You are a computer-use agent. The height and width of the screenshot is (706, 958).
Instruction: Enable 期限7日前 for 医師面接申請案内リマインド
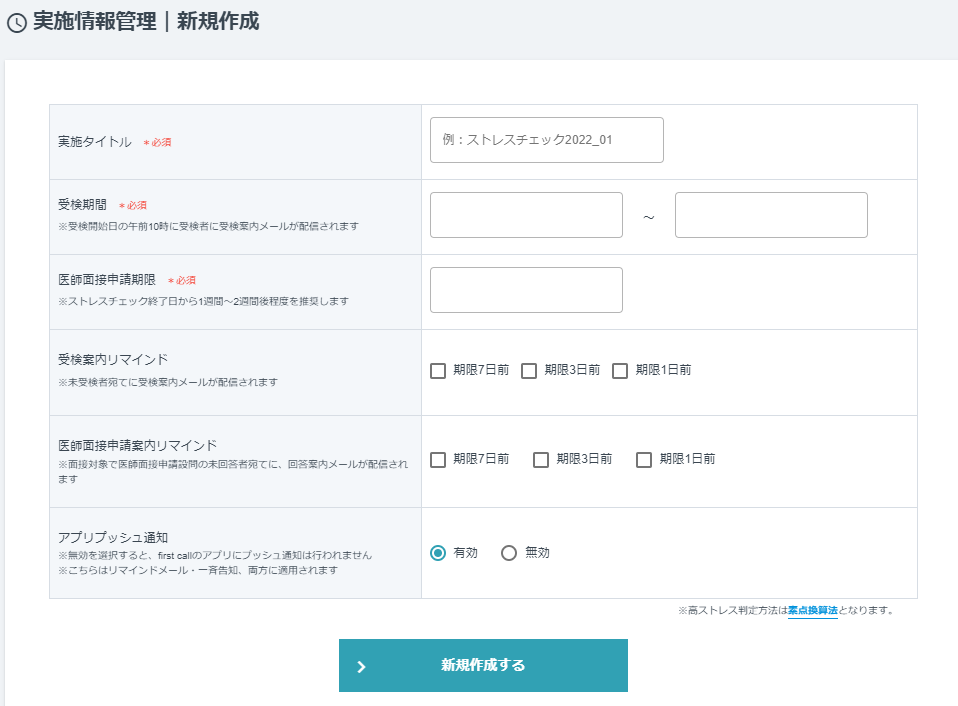coord(438,460)
